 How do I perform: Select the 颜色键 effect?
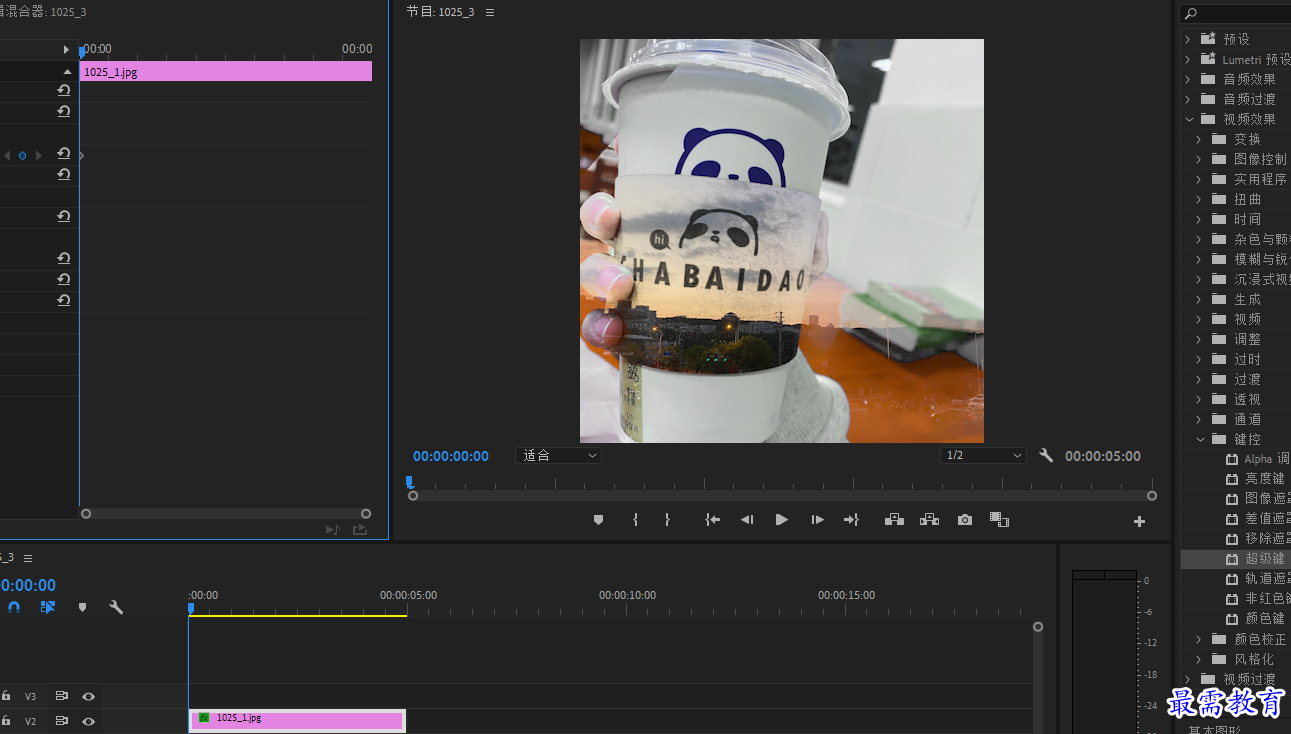pos(1264,619)
